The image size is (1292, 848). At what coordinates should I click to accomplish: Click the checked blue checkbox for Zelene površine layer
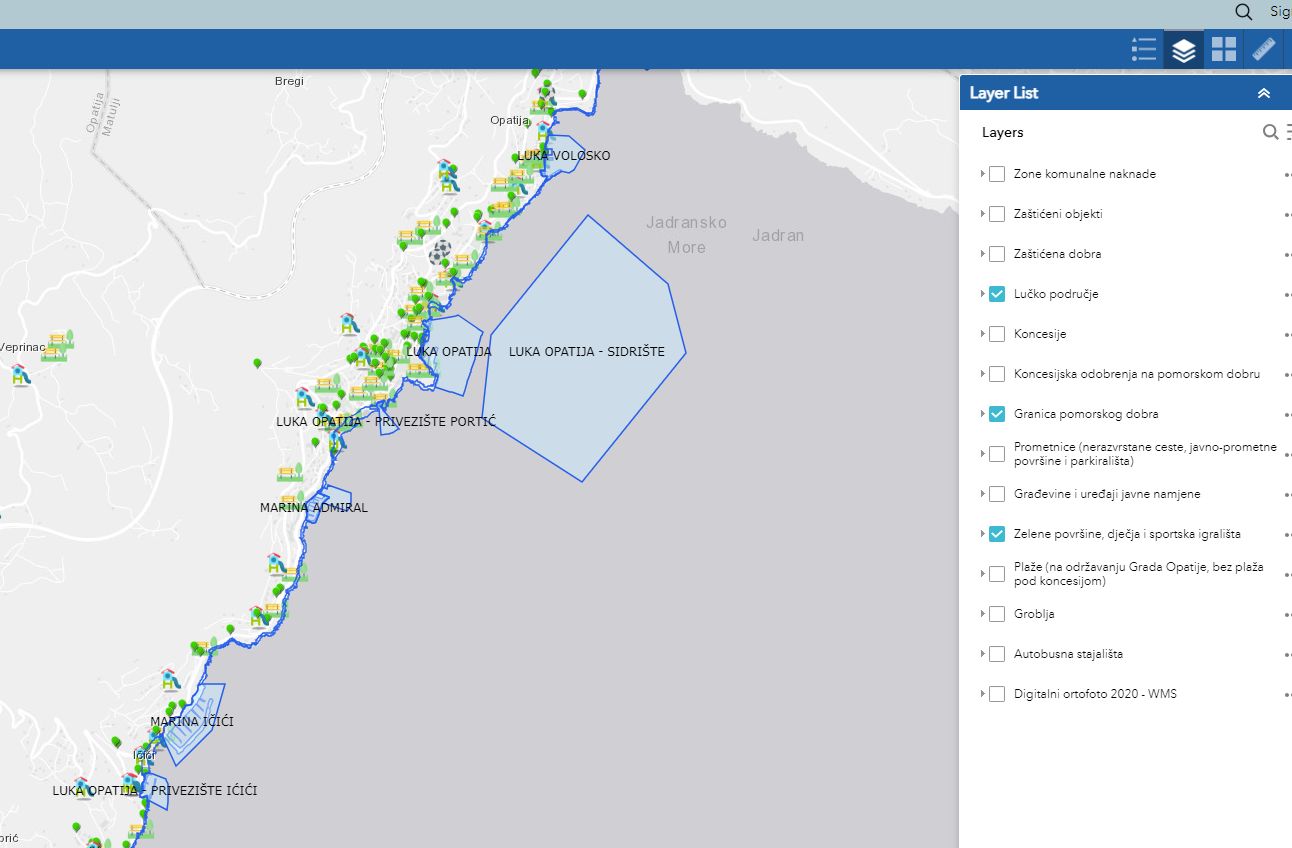pos(996,533)
